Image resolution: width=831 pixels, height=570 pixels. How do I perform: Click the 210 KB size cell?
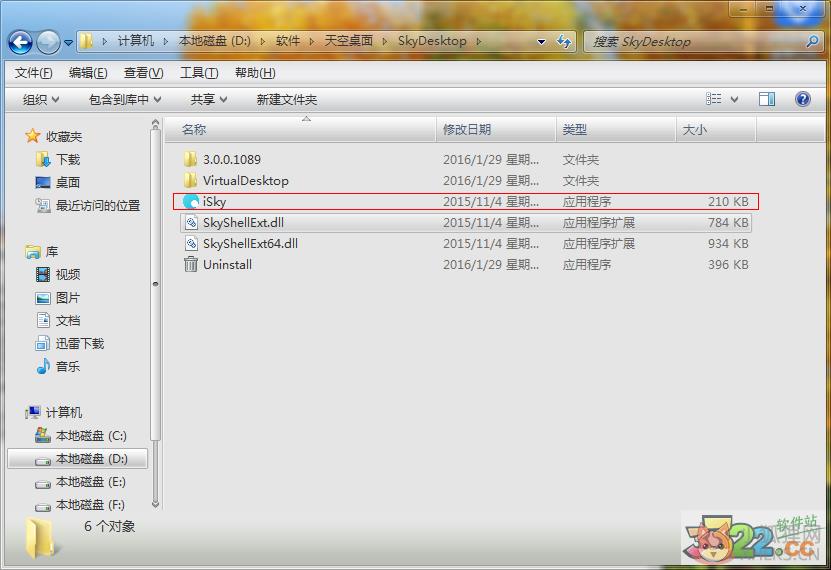[728, 201]
